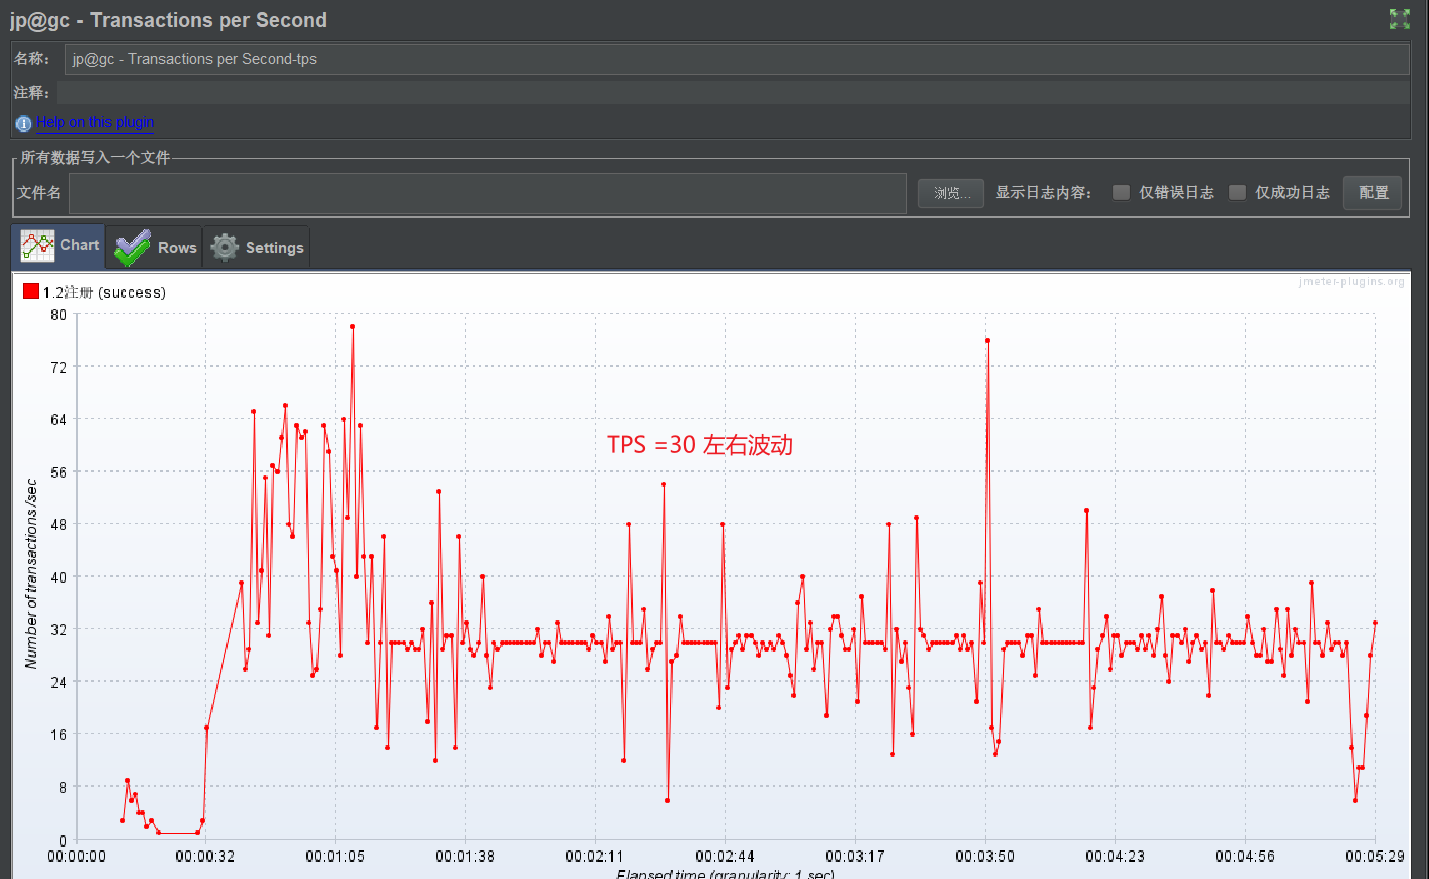Click the blue info icon beside Help link
This screenshot has height=879, width=1429.
(x=23, y=123)
